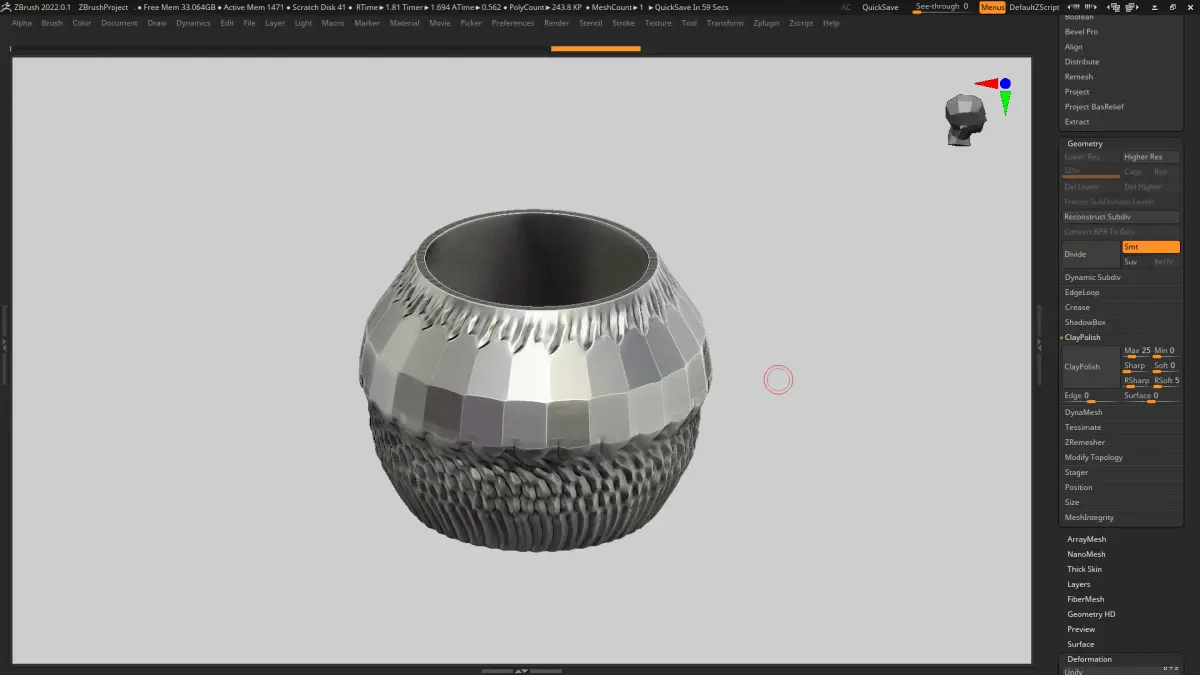Click the red X axis cone
Screen dimensions: 1200x675
[x=986, y=84]
